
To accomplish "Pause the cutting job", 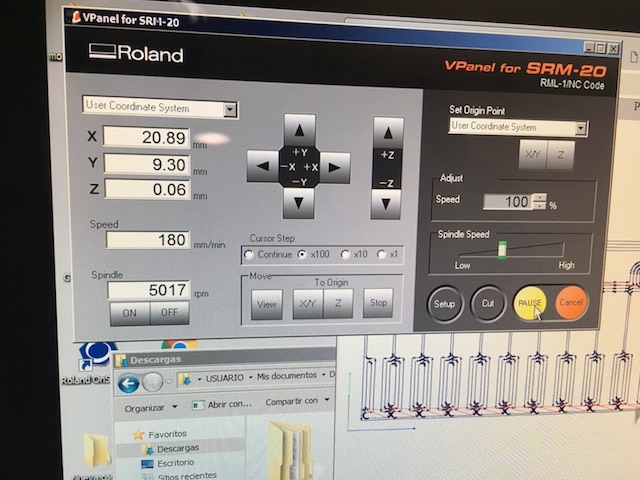I will [530, 303].
